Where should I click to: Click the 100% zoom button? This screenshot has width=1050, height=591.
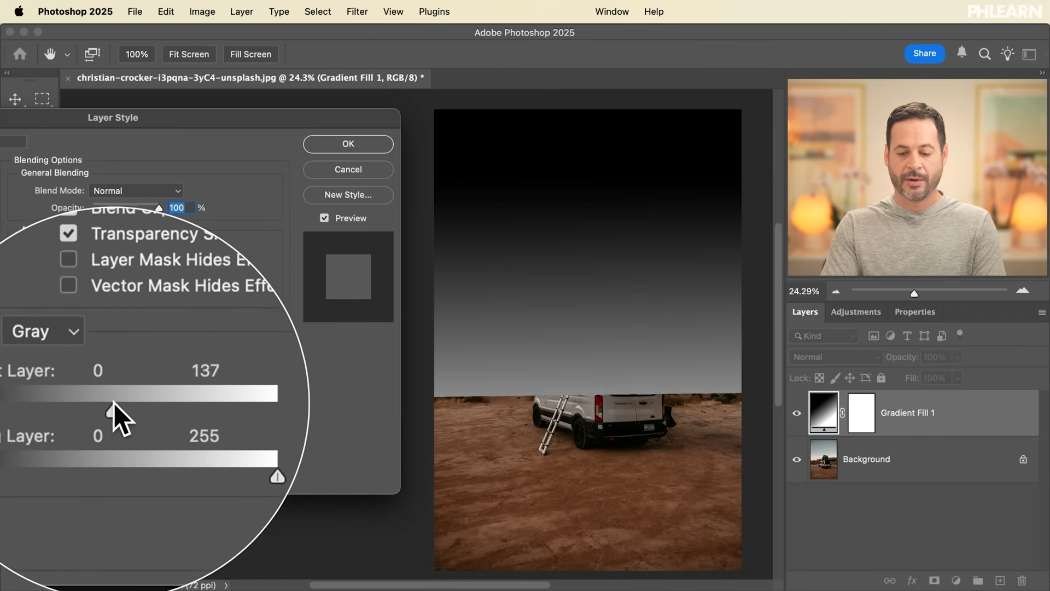coord(137,54)
